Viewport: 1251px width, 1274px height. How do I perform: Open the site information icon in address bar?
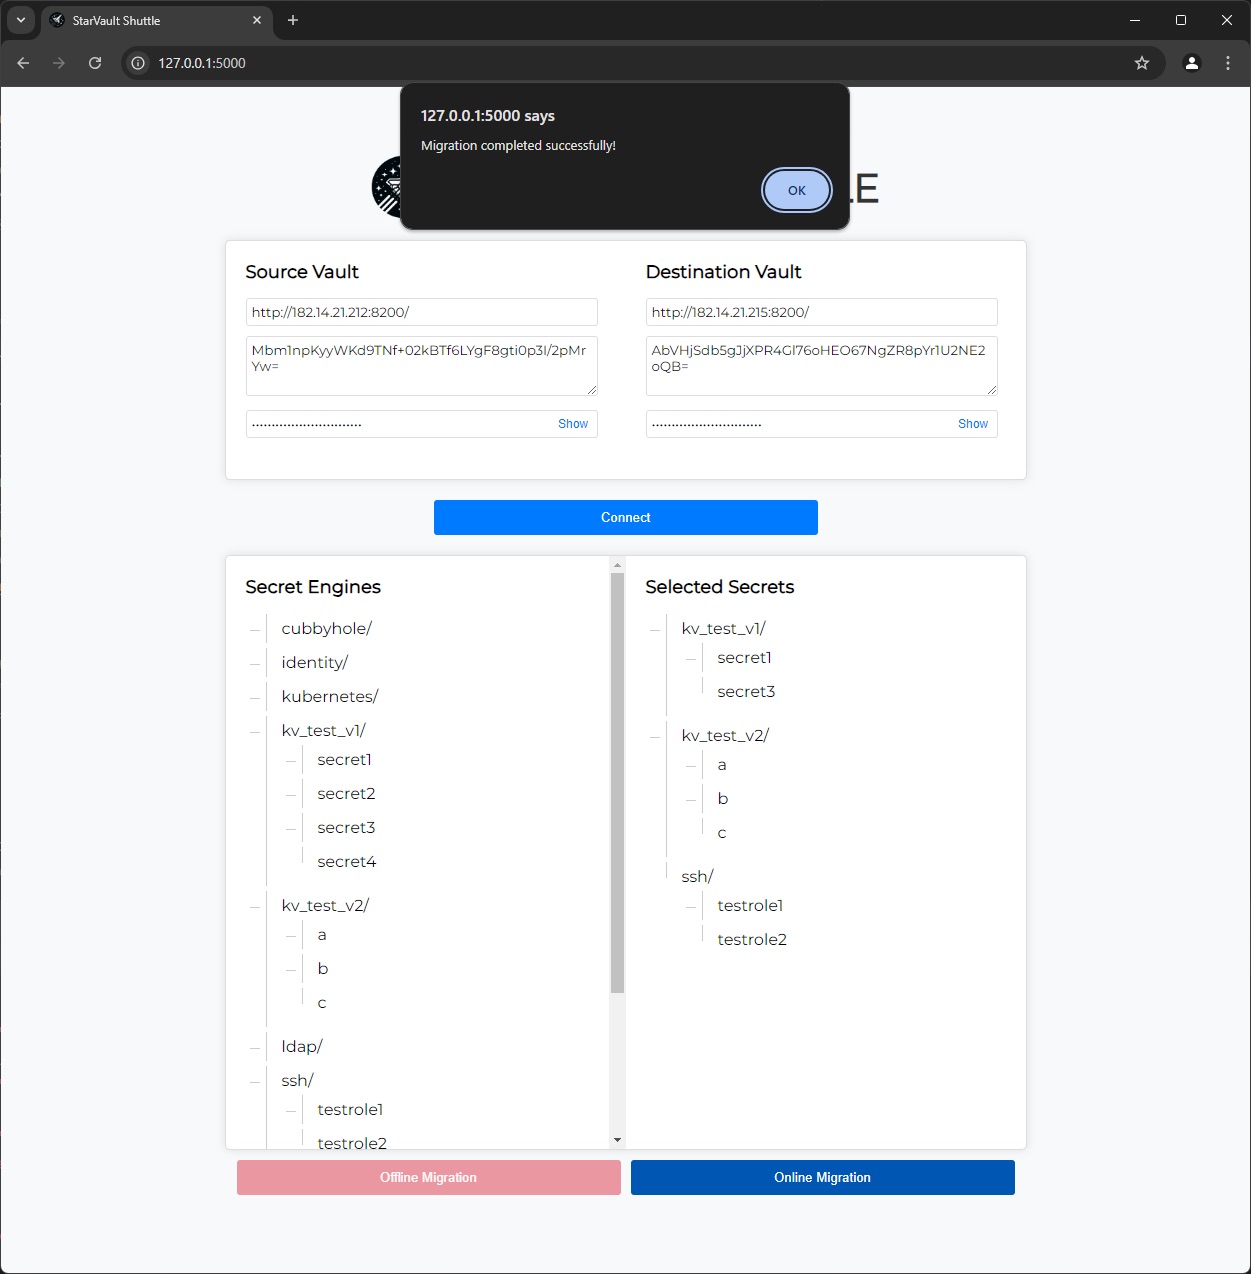pyautogui.click(x=138, y=63)
